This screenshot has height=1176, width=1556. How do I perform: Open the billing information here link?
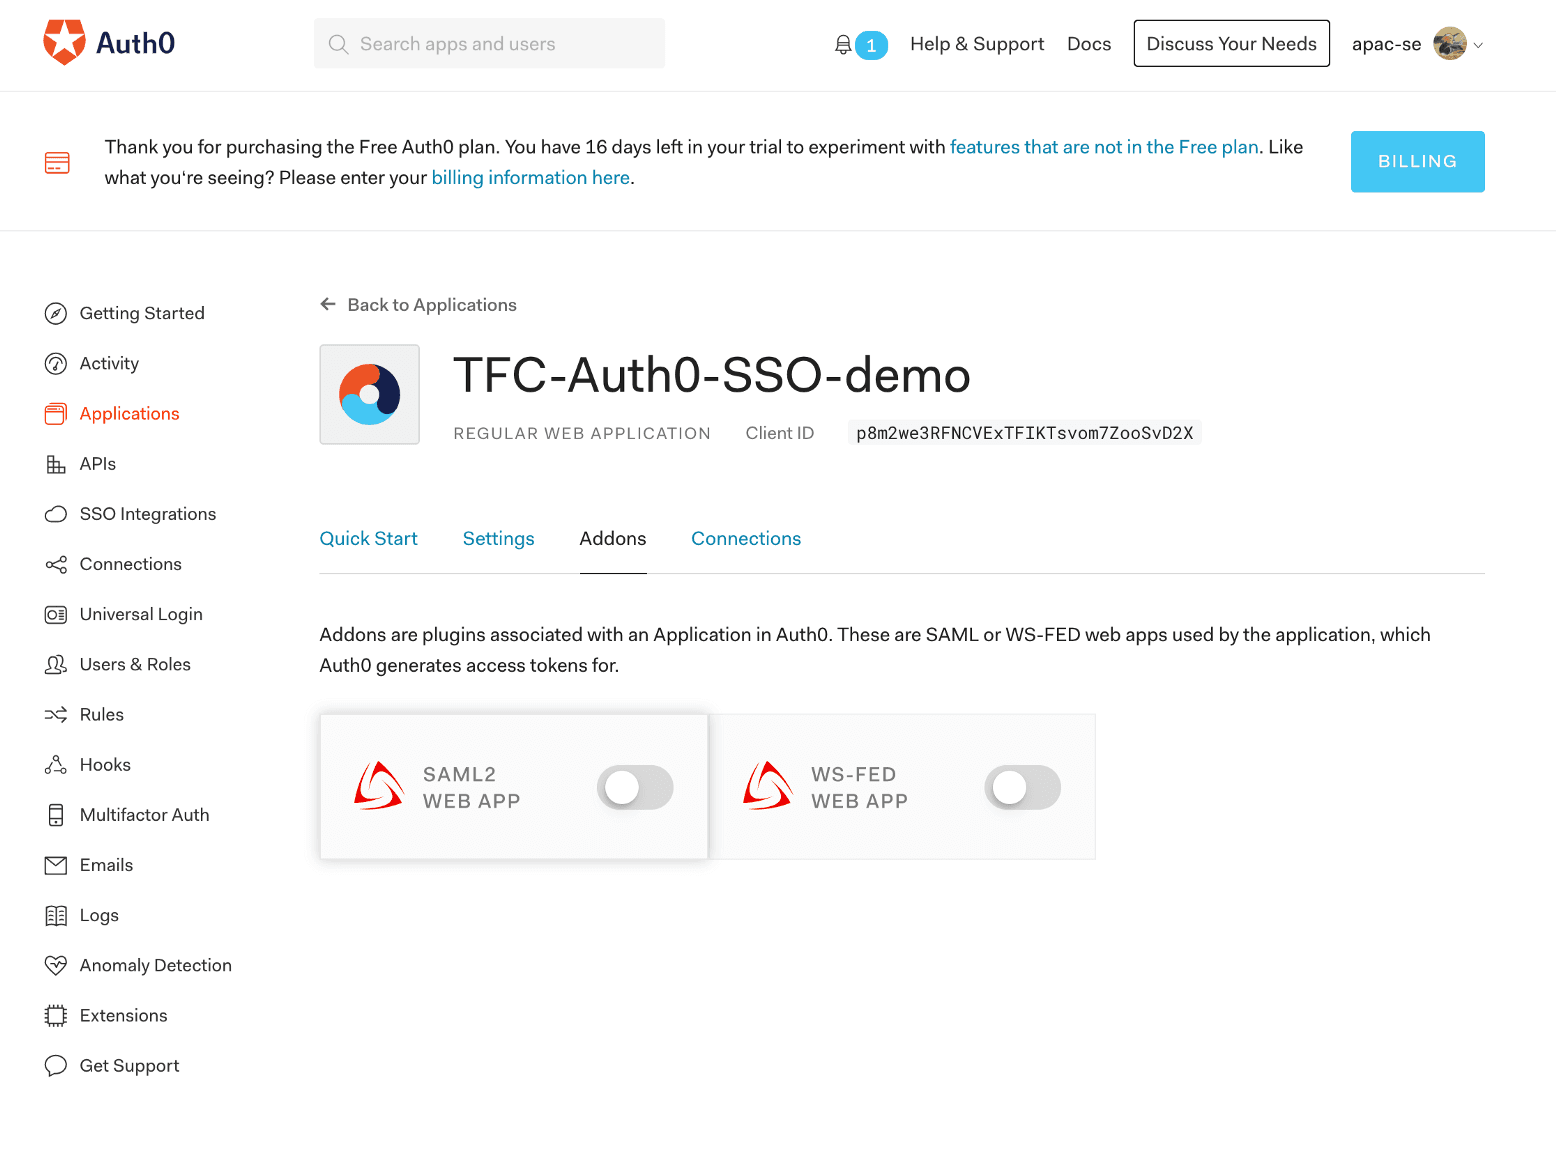[x=530, y=178]
